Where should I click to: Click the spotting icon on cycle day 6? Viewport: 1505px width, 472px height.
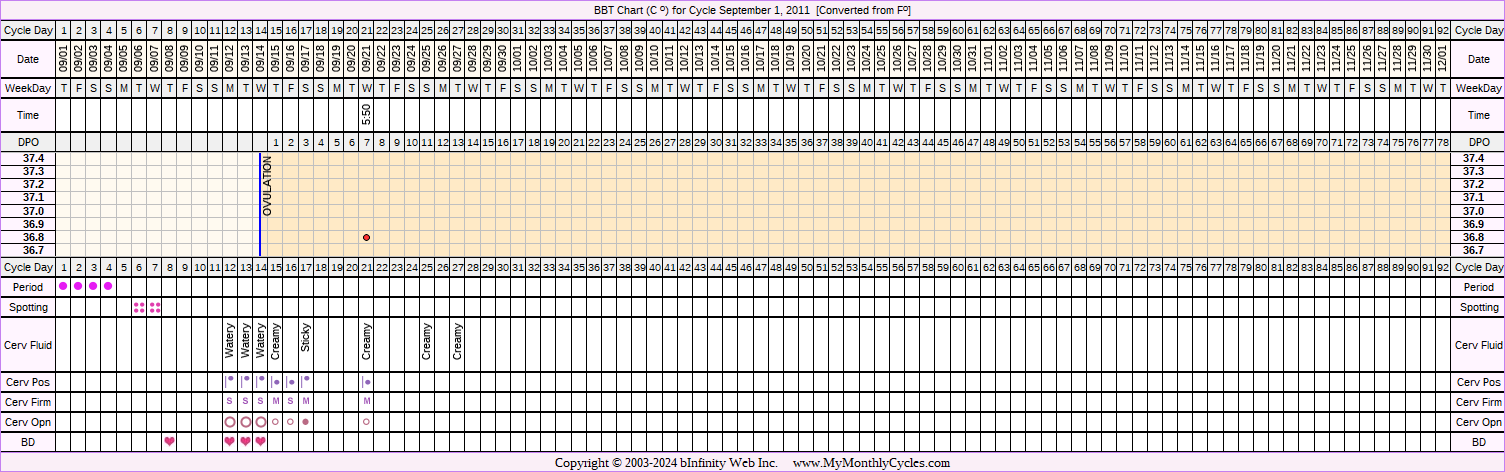[x=139, y=307]
